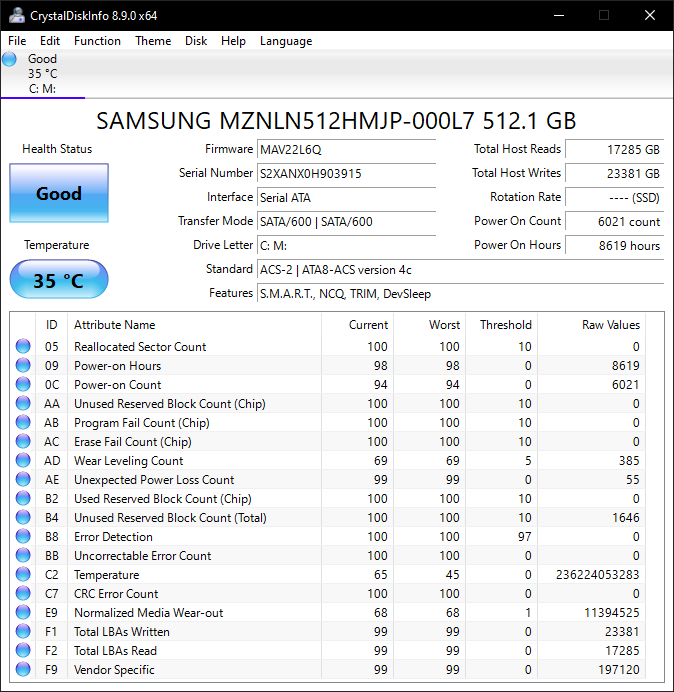Click status orb for Power-on Hours row
674x692 pixels.
23,365
